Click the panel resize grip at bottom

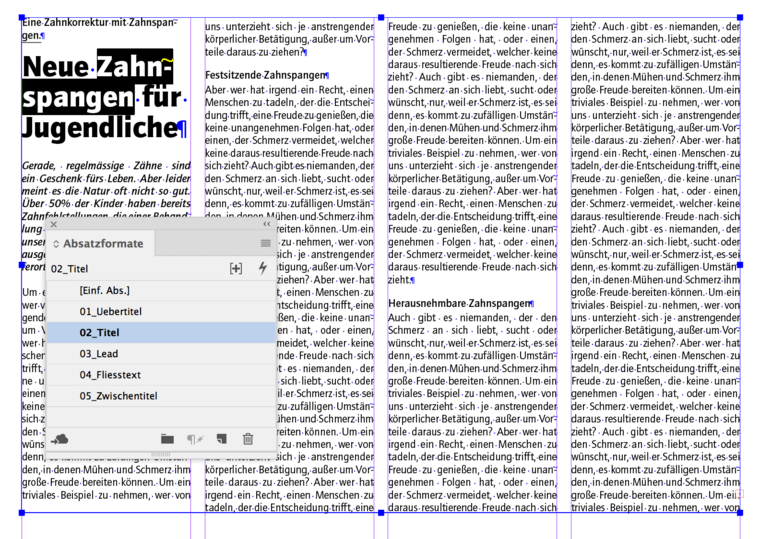click(x=161, y=455)
